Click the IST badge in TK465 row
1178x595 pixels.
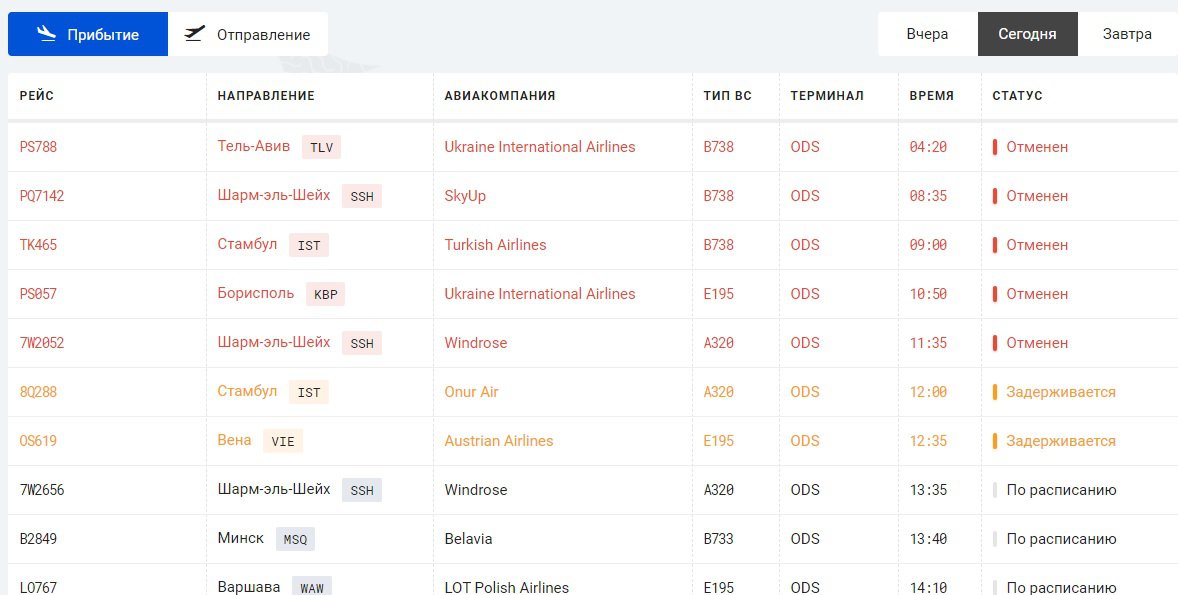(x=309, y=245)
